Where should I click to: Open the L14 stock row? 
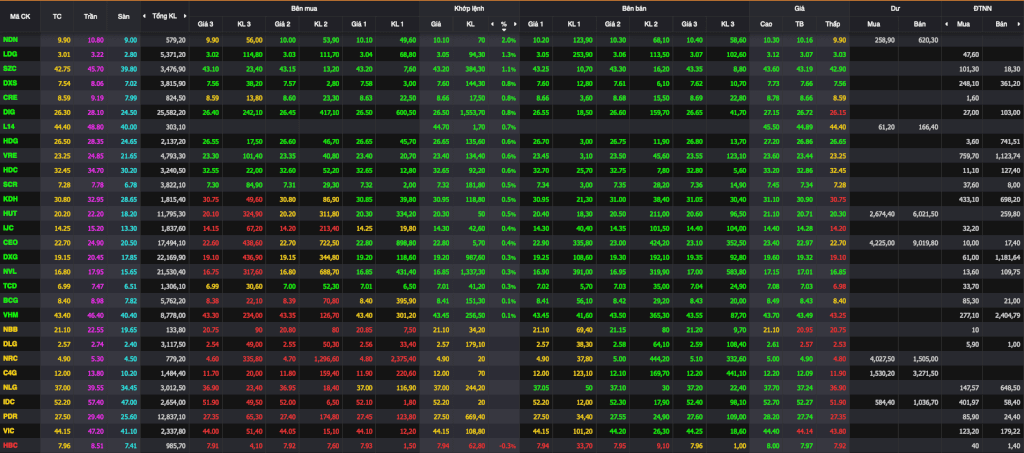point(512,126)
